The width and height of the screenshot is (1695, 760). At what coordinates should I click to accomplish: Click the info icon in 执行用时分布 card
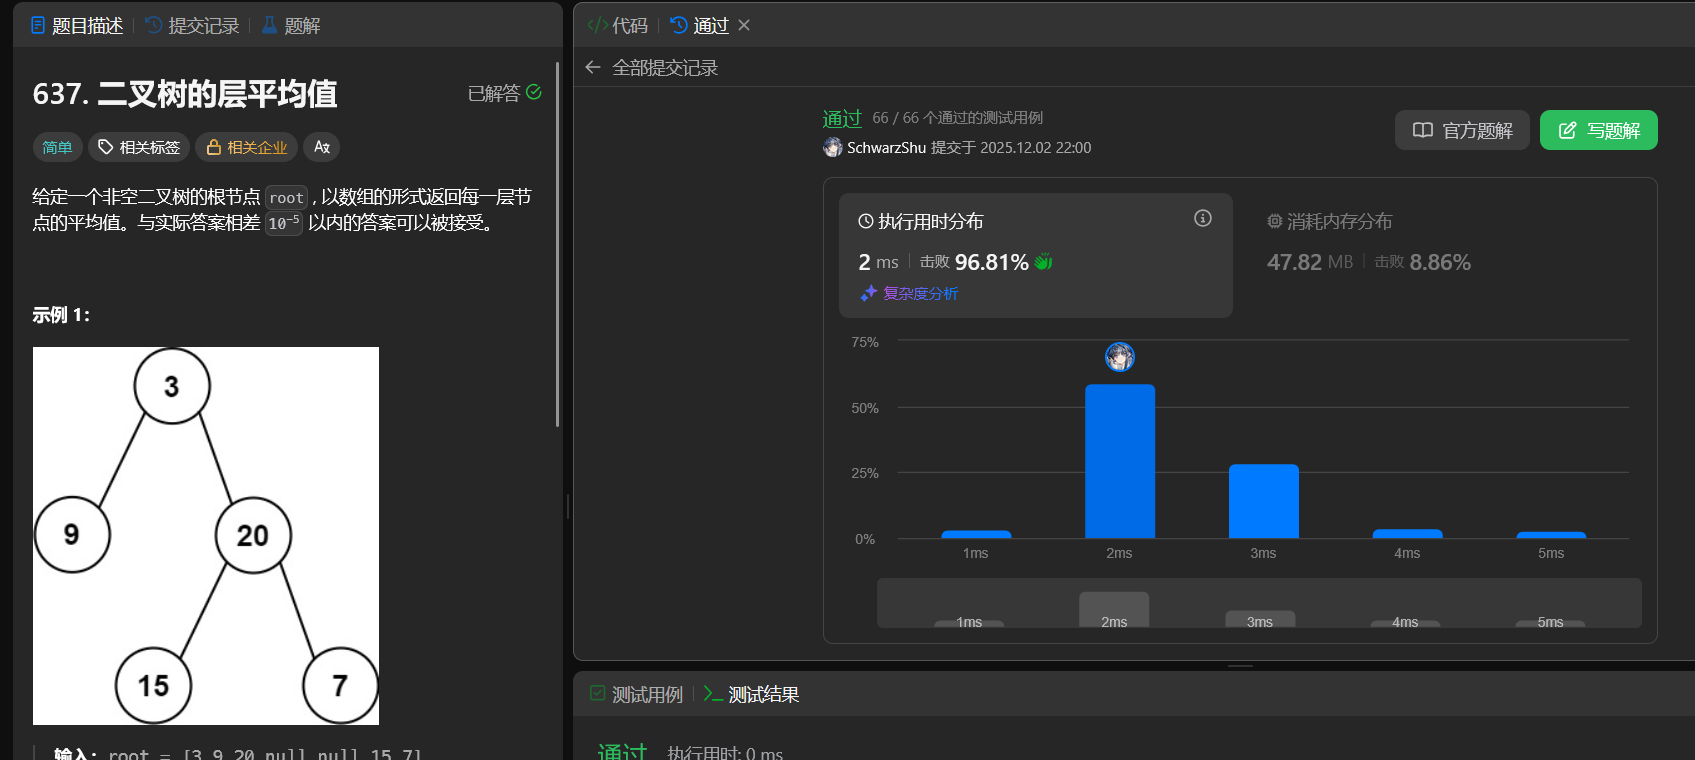coord(1202,218)
